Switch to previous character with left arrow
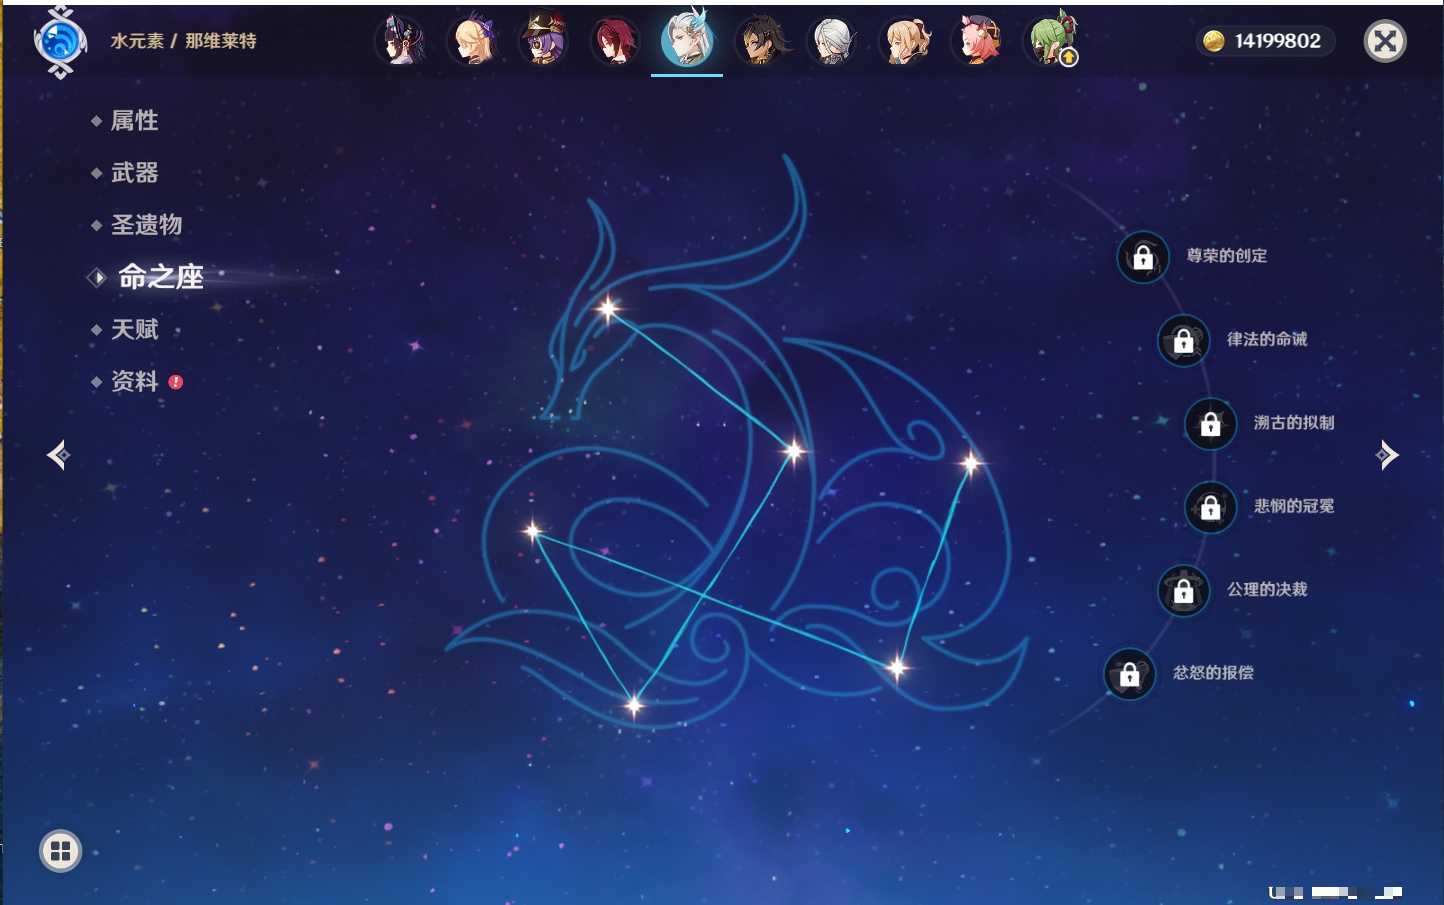 58,455
